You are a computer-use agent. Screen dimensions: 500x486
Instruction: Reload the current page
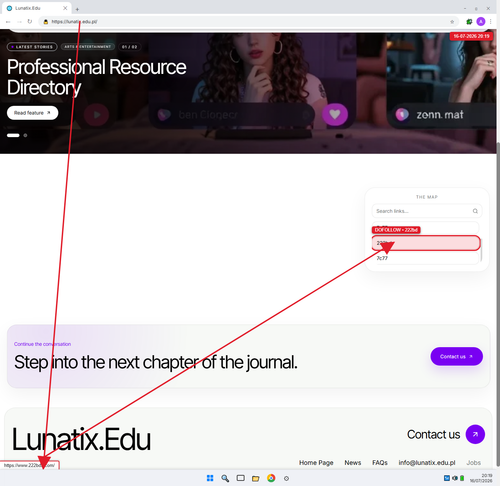[x=30, y=22]
